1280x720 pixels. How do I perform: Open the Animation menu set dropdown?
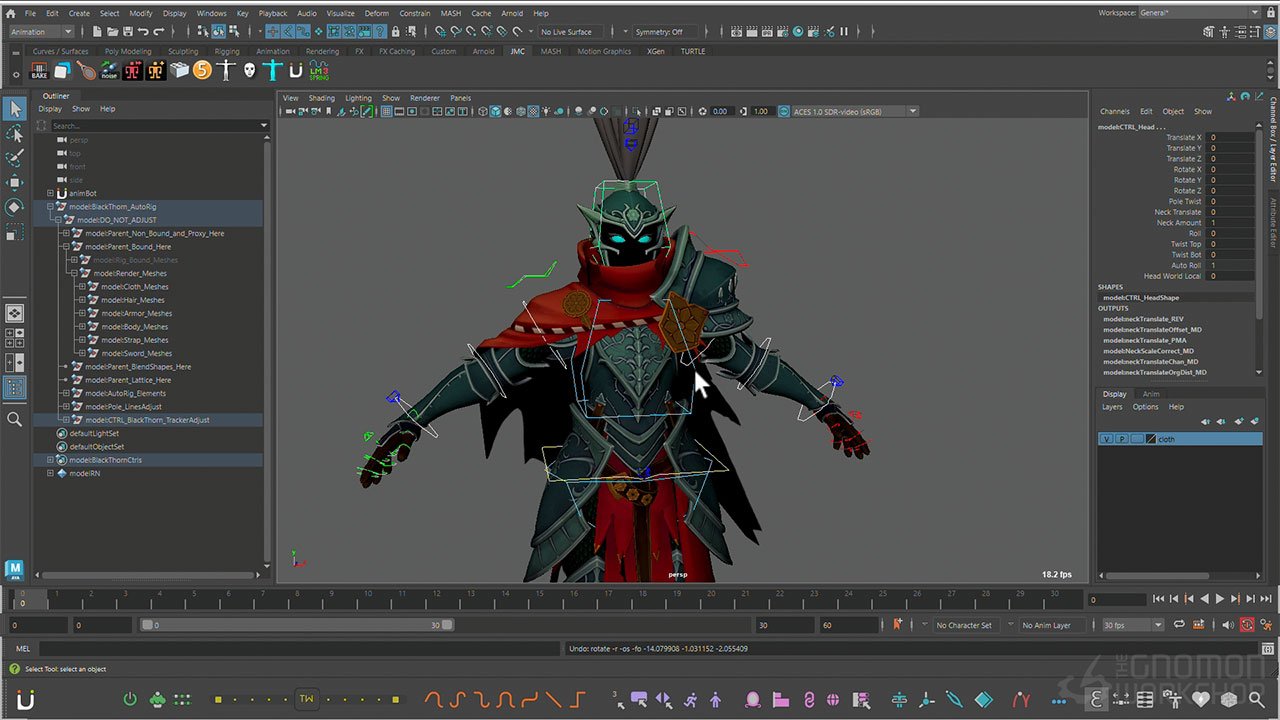[42, 32]
